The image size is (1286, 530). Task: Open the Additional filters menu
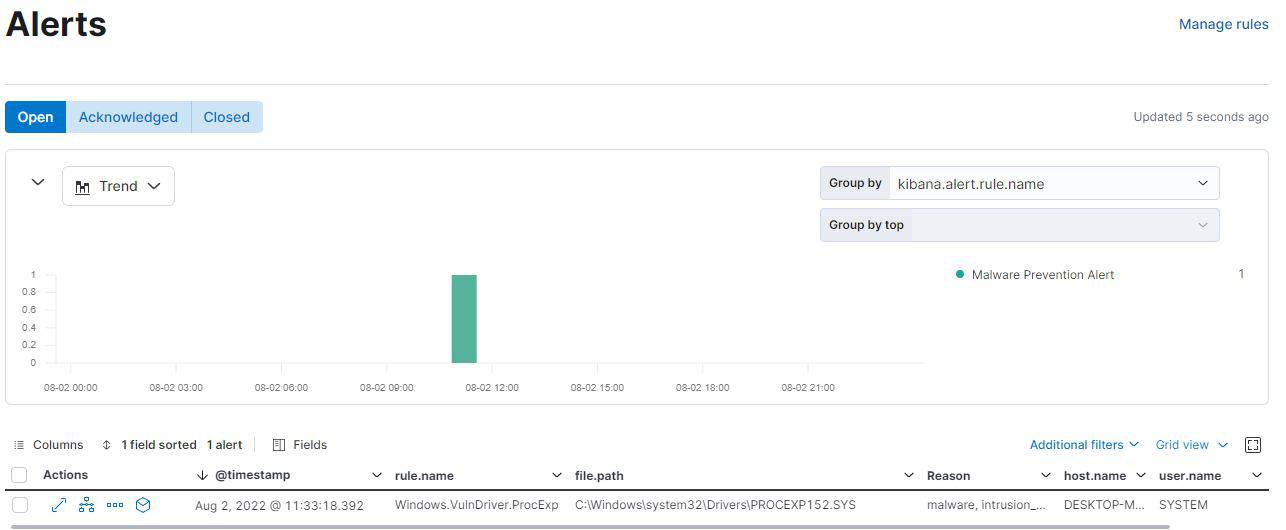[1084, 445]
